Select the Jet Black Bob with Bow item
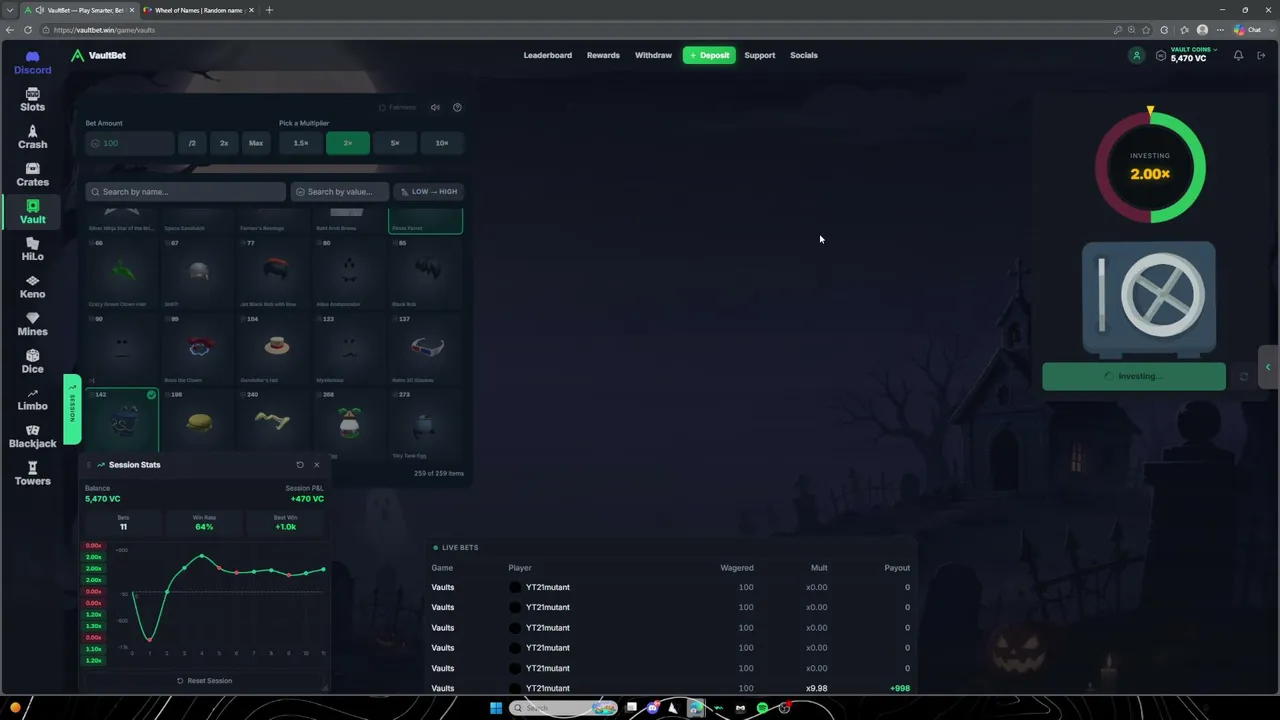Screen dimensions: 1280x720 point(274,272)
